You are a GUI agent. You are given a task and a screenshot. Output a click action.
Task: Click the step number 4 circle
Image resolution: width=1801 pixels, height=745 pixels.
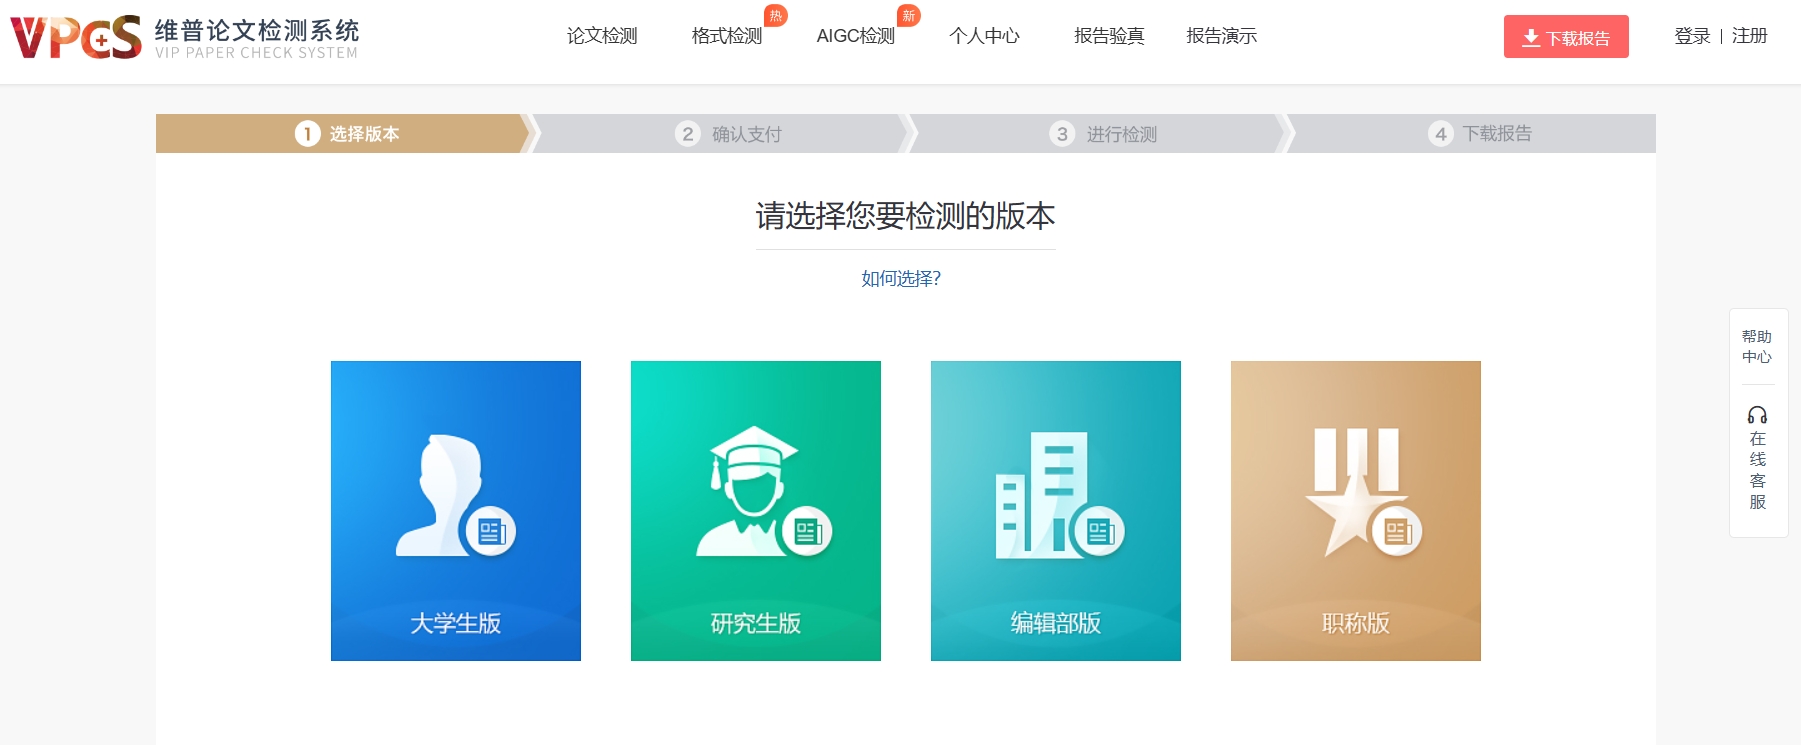(1440, 133)
